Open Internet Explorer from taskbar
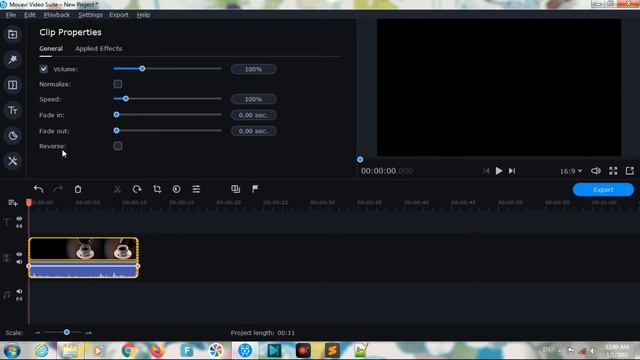This screenshot has height=360, width=640. (41, 351)
